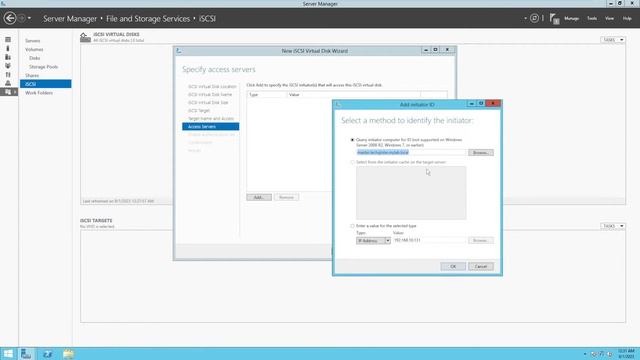Click File and Storage Services rail icon
Viewport: 640px width, 360px height.
tap(8, 92)
